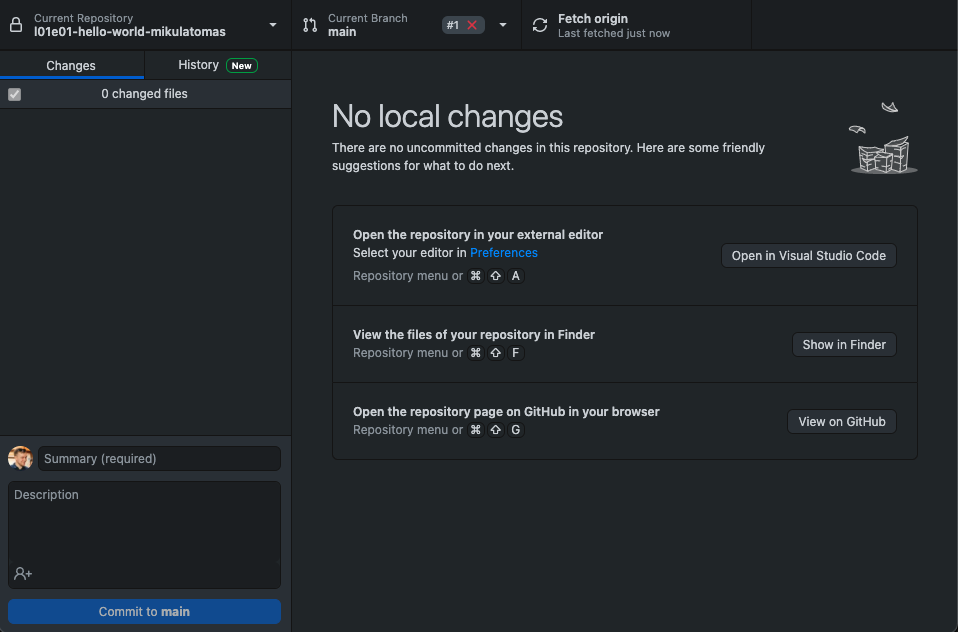Click the Summary (required) input field

coord(159,458)
